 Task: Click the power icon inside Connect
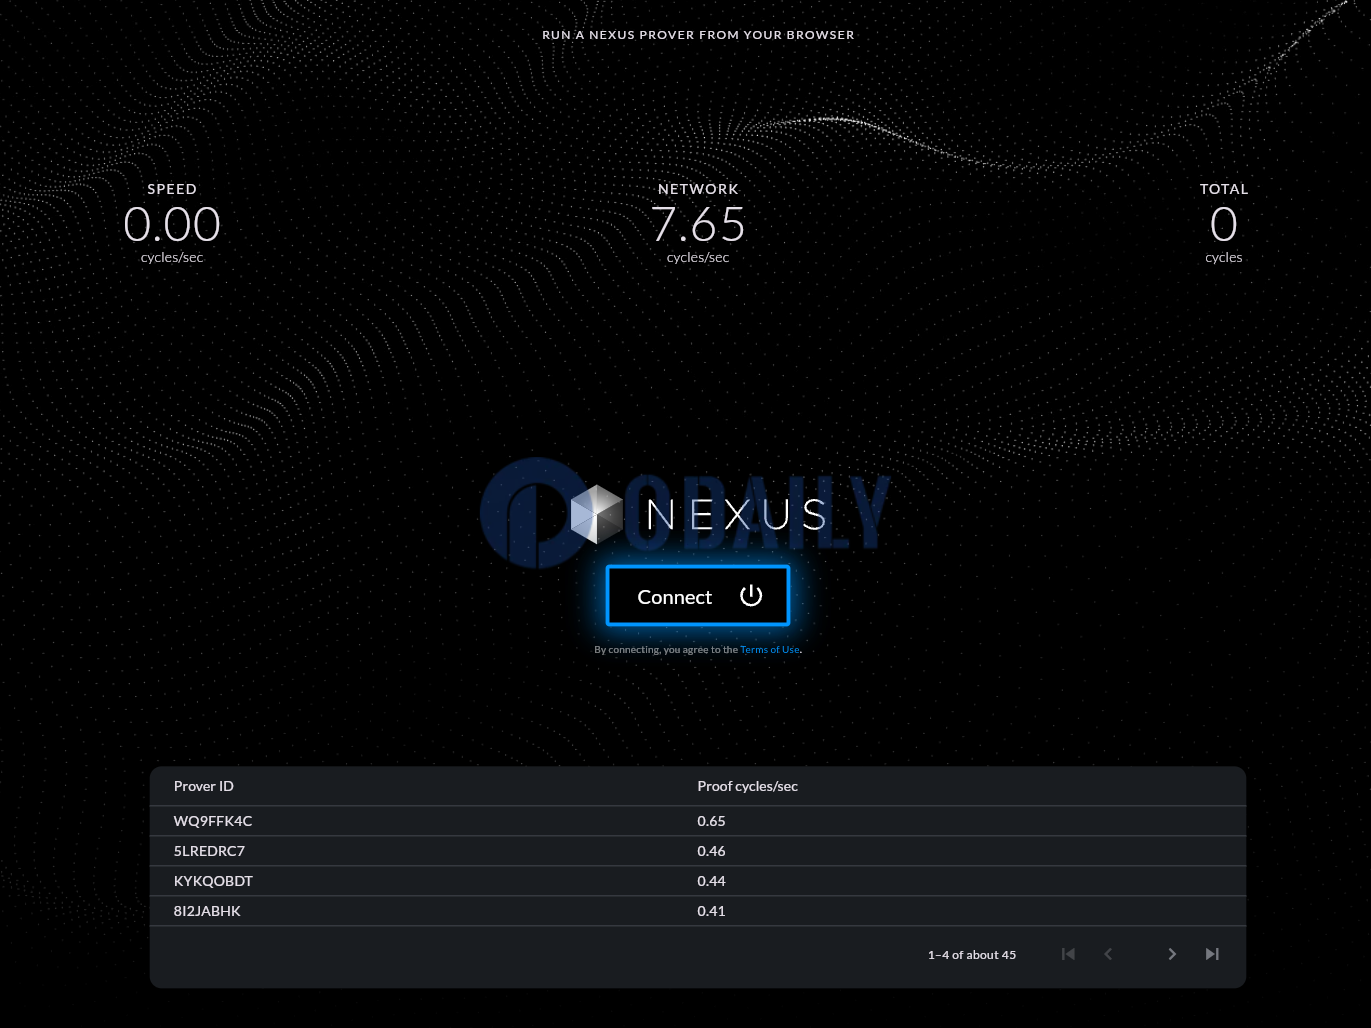751,596
